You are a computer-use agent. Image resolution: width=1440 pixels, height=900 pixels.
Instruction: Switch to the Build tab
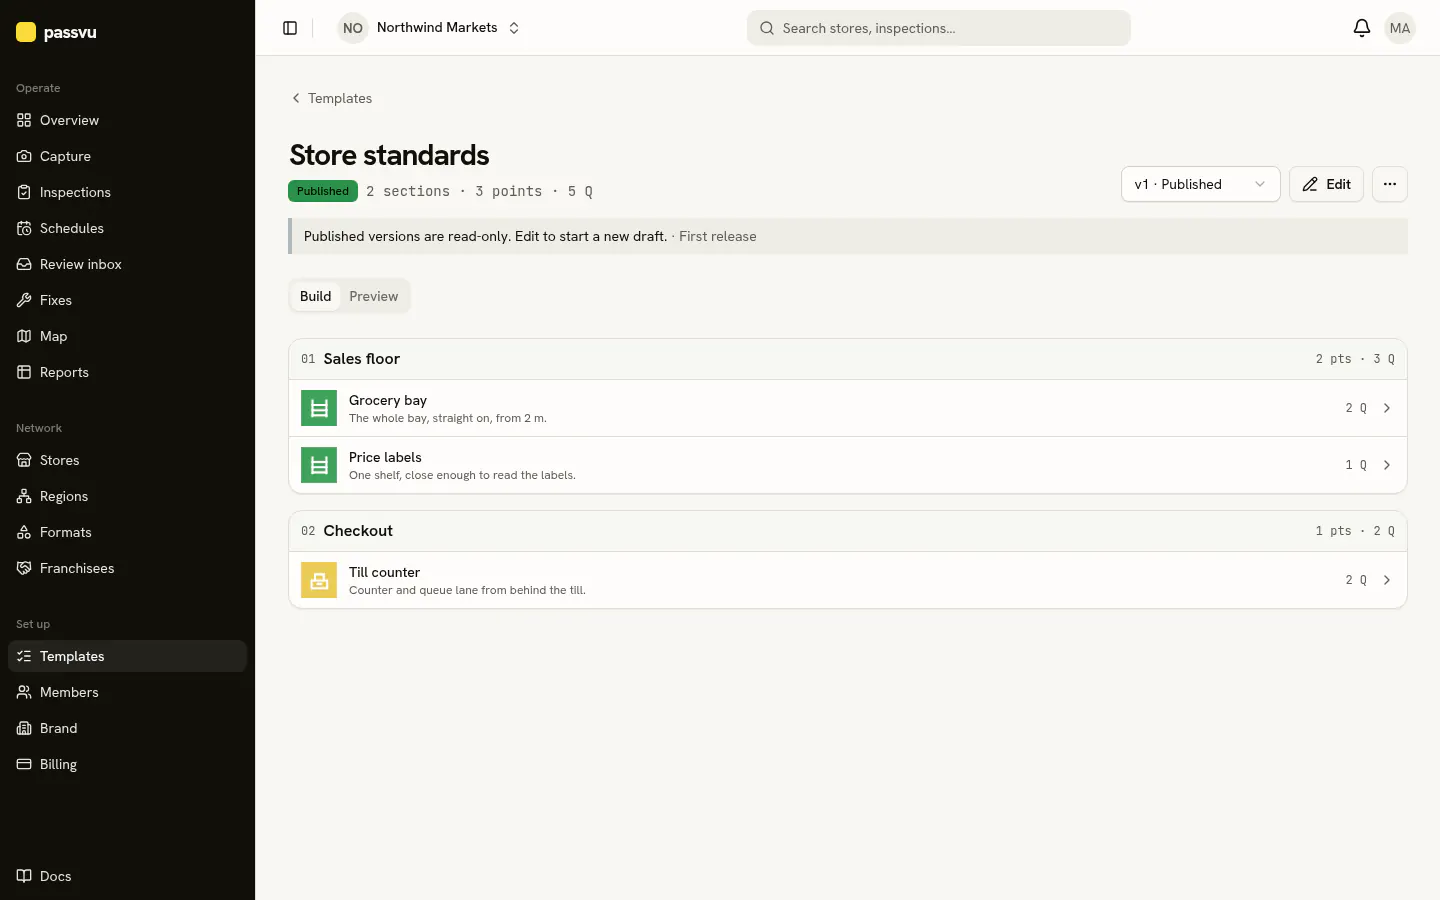click(315, 296)
